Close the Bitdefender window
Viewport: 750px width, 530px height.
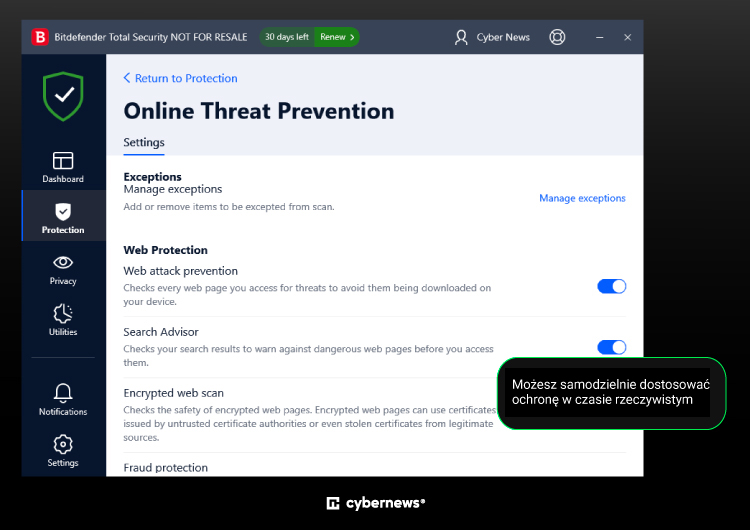628,37
